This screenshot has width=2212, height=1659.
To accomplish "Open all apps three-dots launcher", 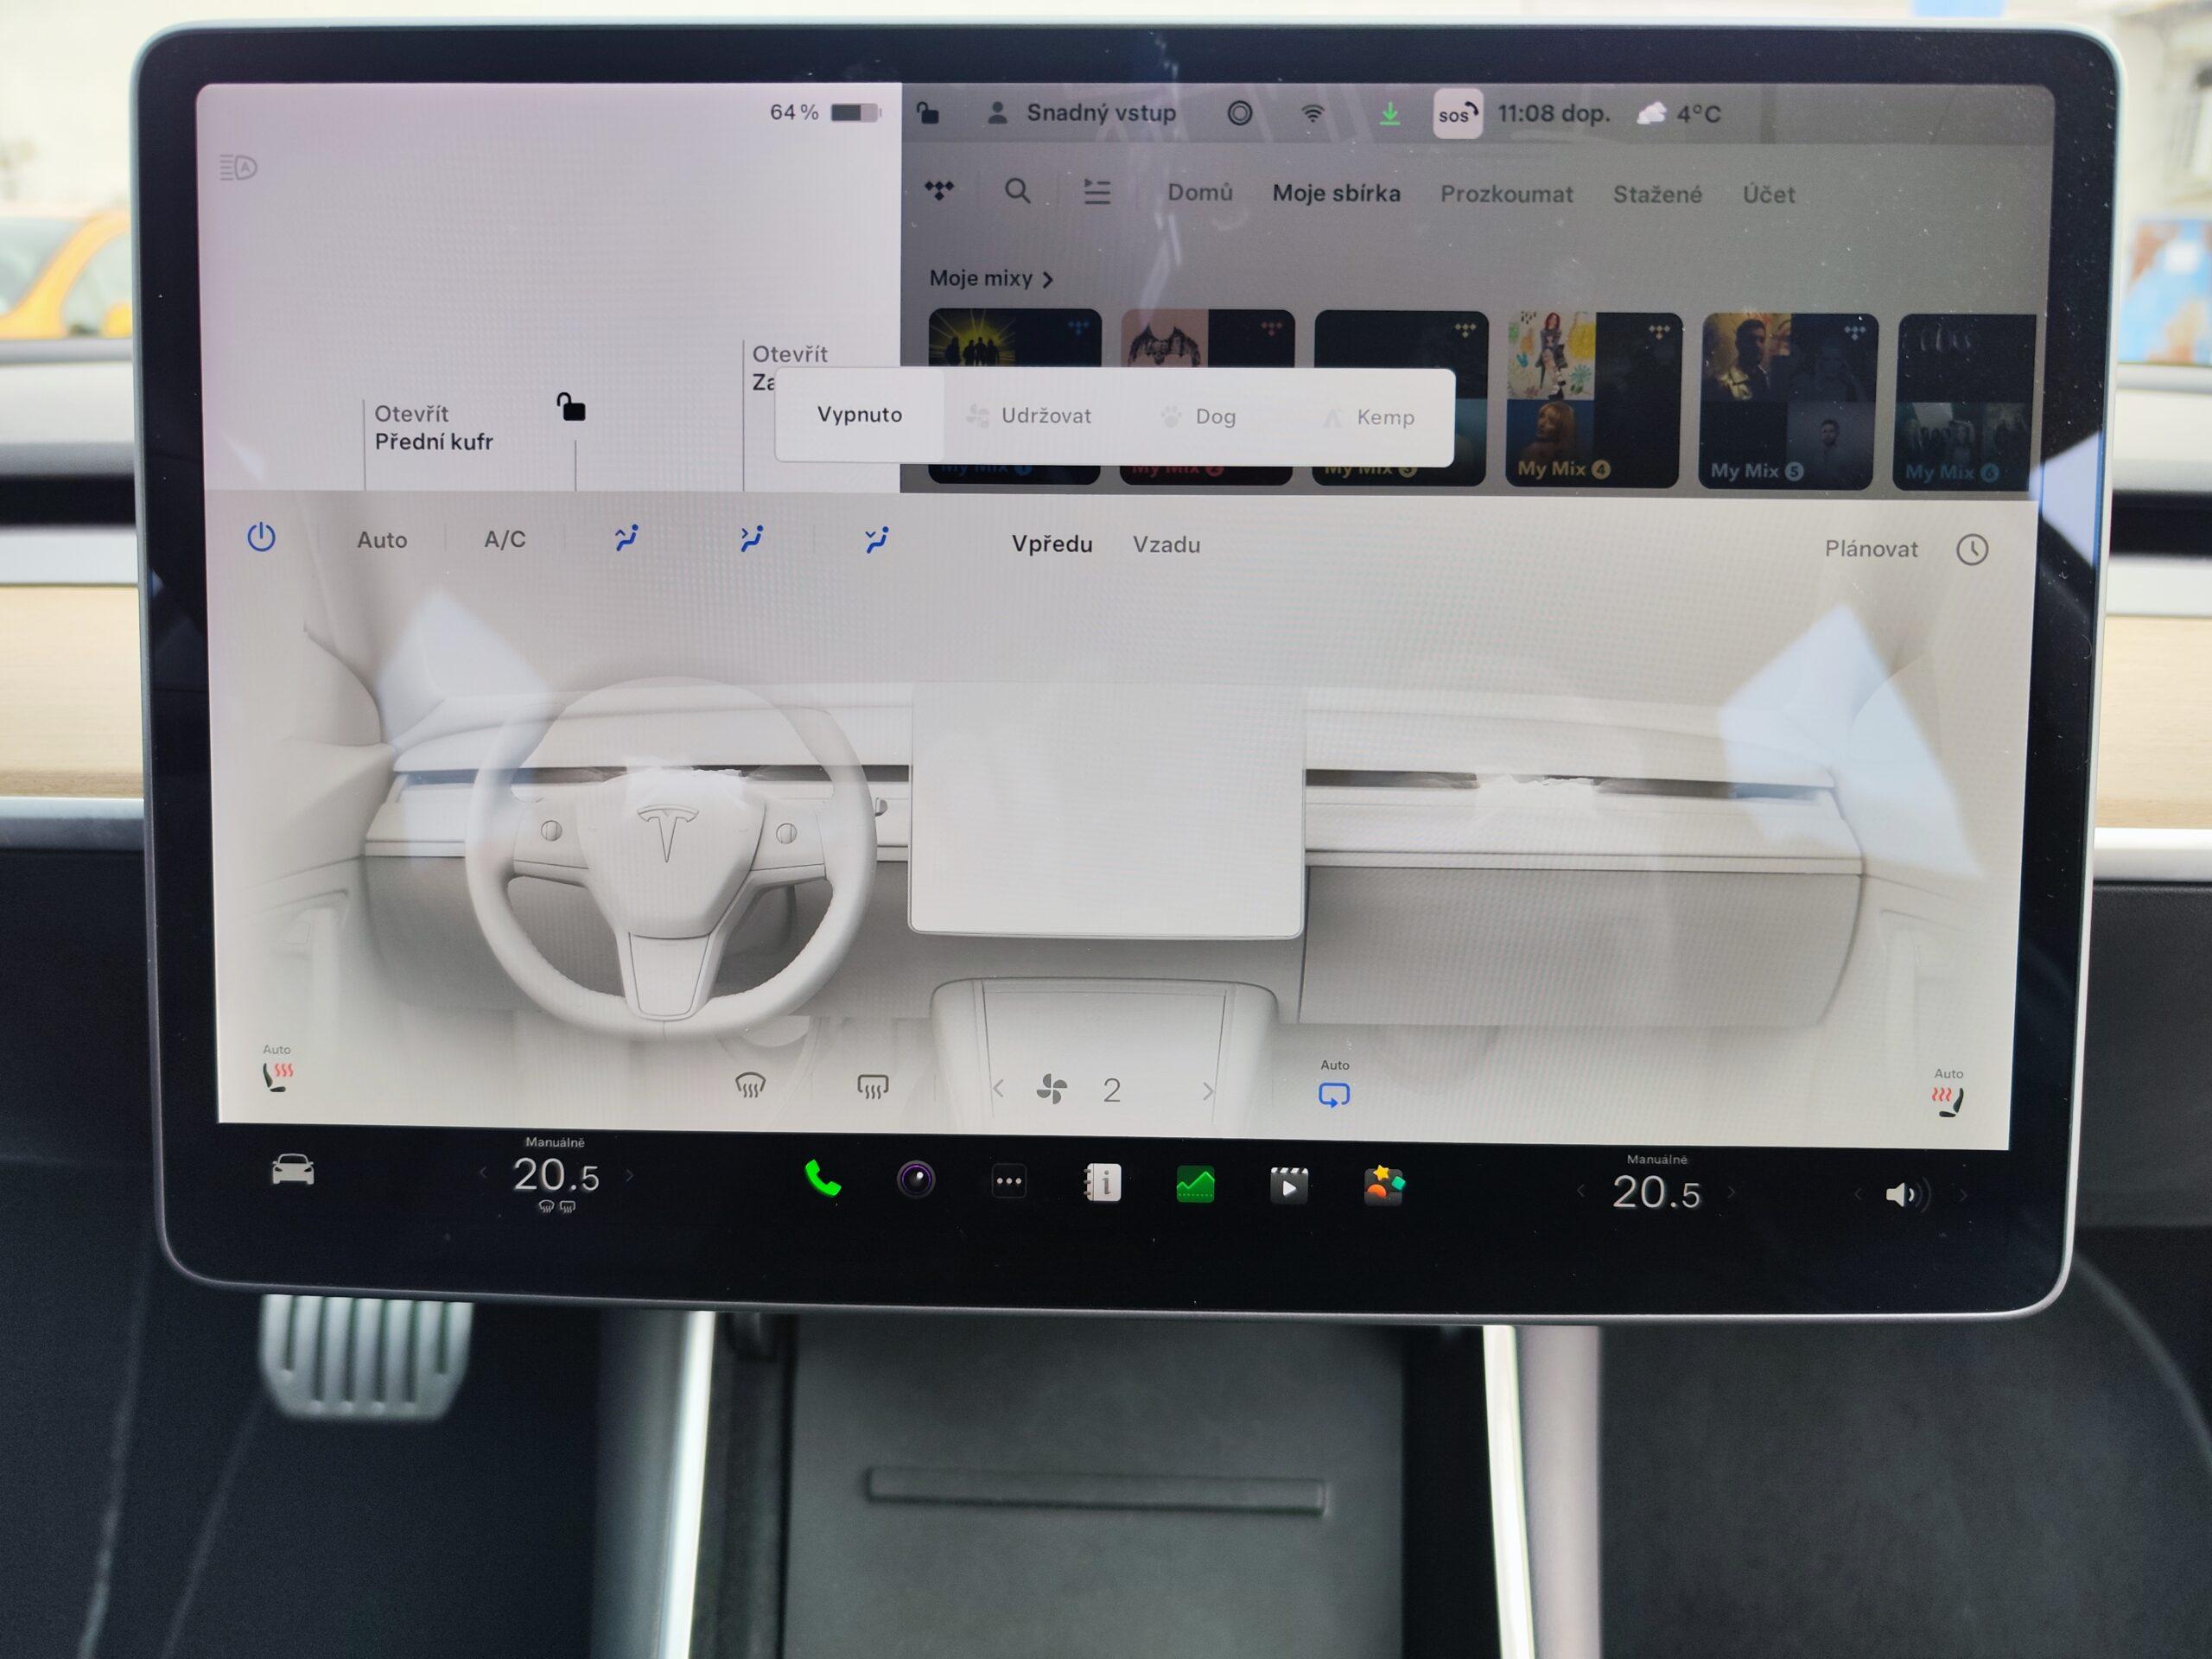I will coord(1008,1182).
